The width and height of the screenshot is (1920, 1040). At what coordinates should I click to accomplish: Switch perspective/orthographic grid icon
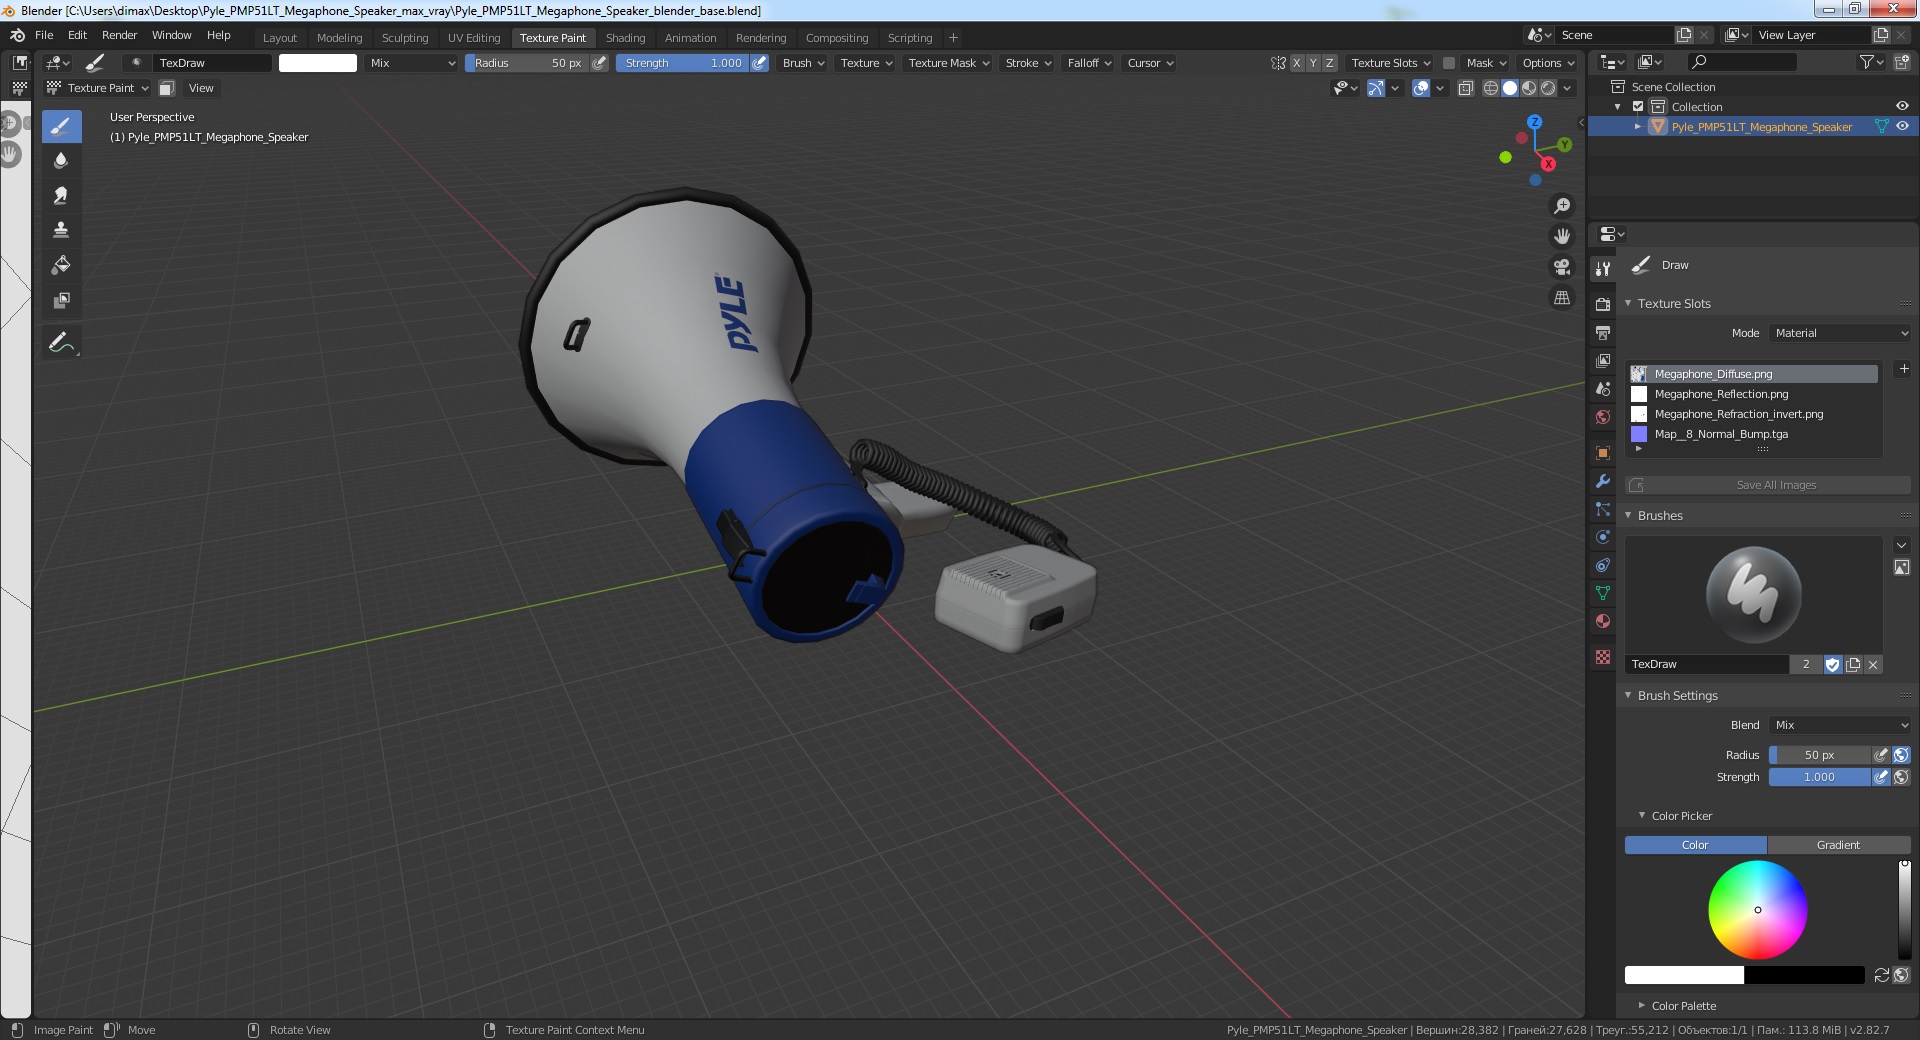(1561, 298)
